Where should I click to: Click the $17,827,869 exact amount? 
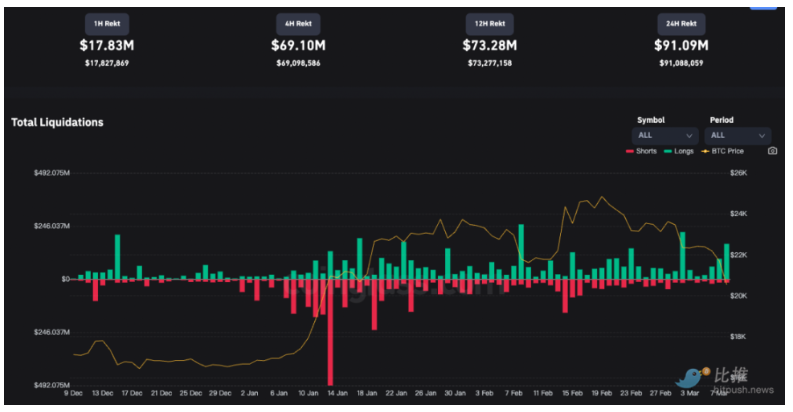click(107, 63)
